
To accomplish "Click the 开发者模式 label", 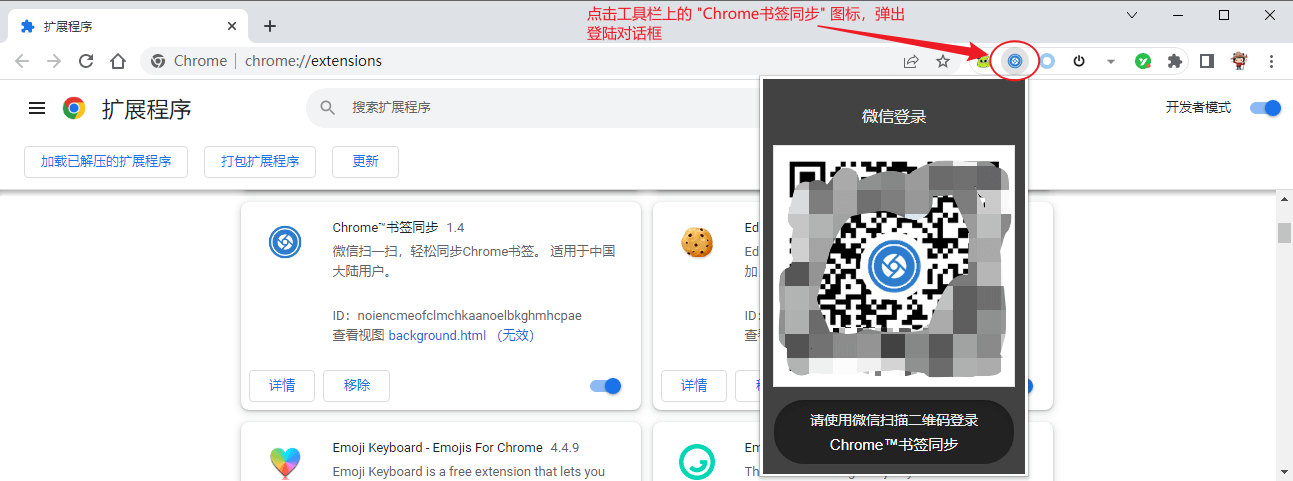I will click(1198, 107).
